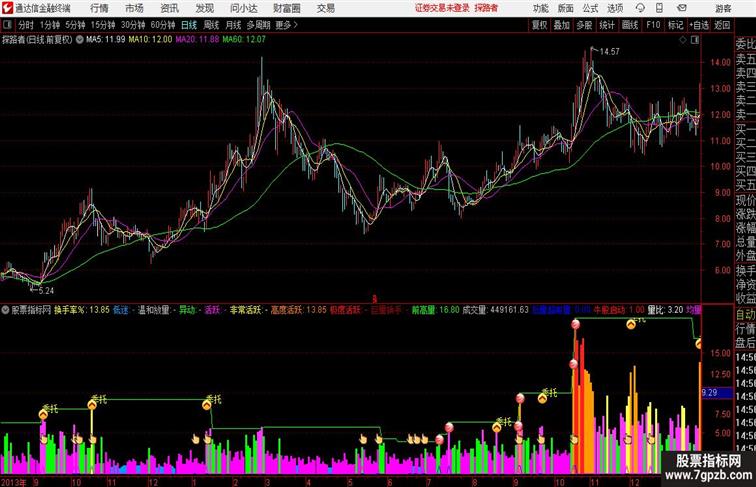This screenshot has width=756, height=487.
Task: Click 量比: 3.20 indicator text
Action: point(665,310)
